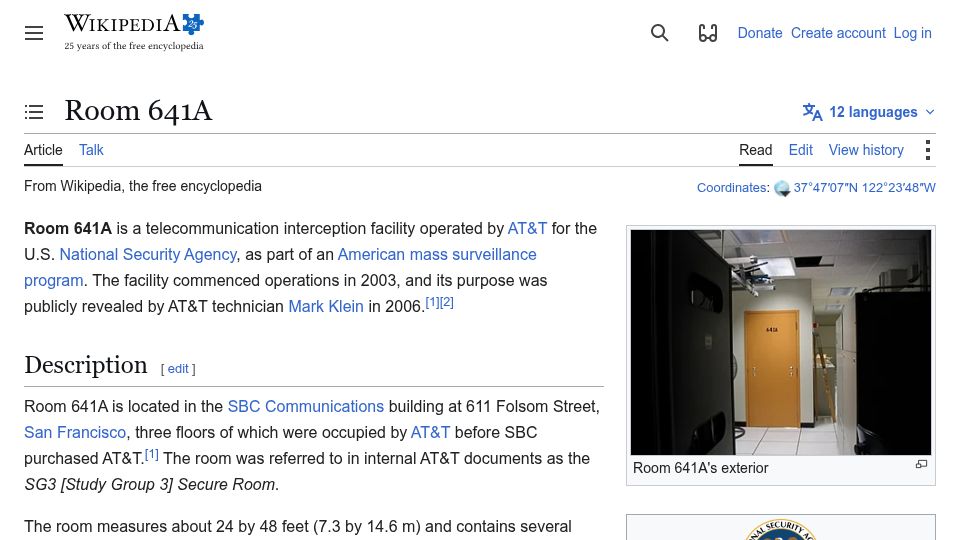Open the appearance glasses icon
This screenshot has width=960, height=540.
(x=708, y=33)
